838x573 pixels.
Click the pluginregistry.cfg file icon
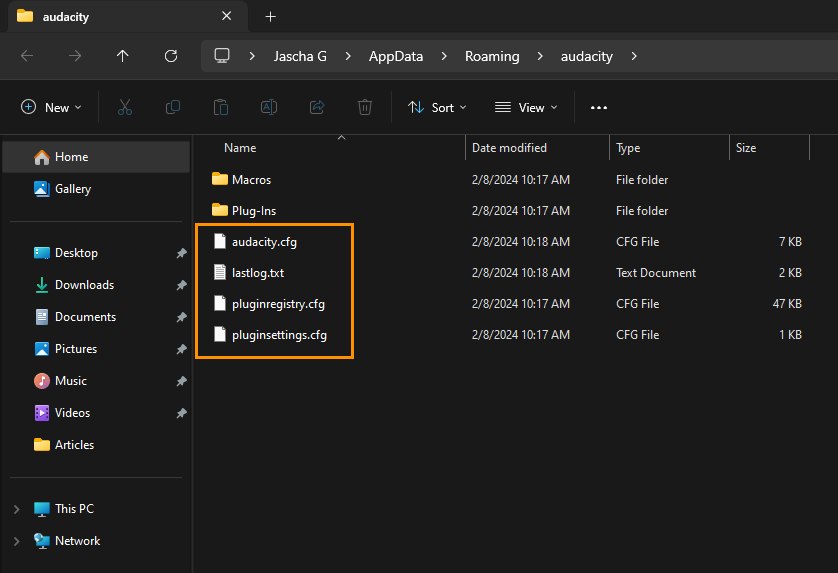coord(220,303)
